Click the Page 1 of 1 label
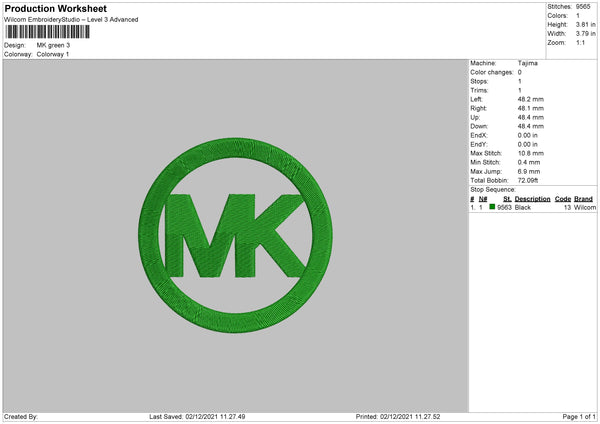The width and height of the screenshot is (600, 424). click(x=579, y=417)
